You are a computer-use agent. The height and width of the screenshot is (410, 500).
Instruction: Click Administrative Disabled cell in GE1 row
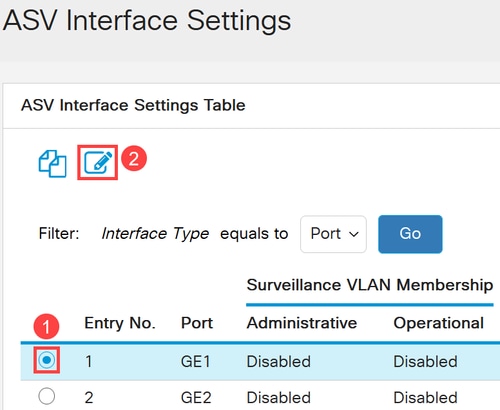tap(279, 362)
